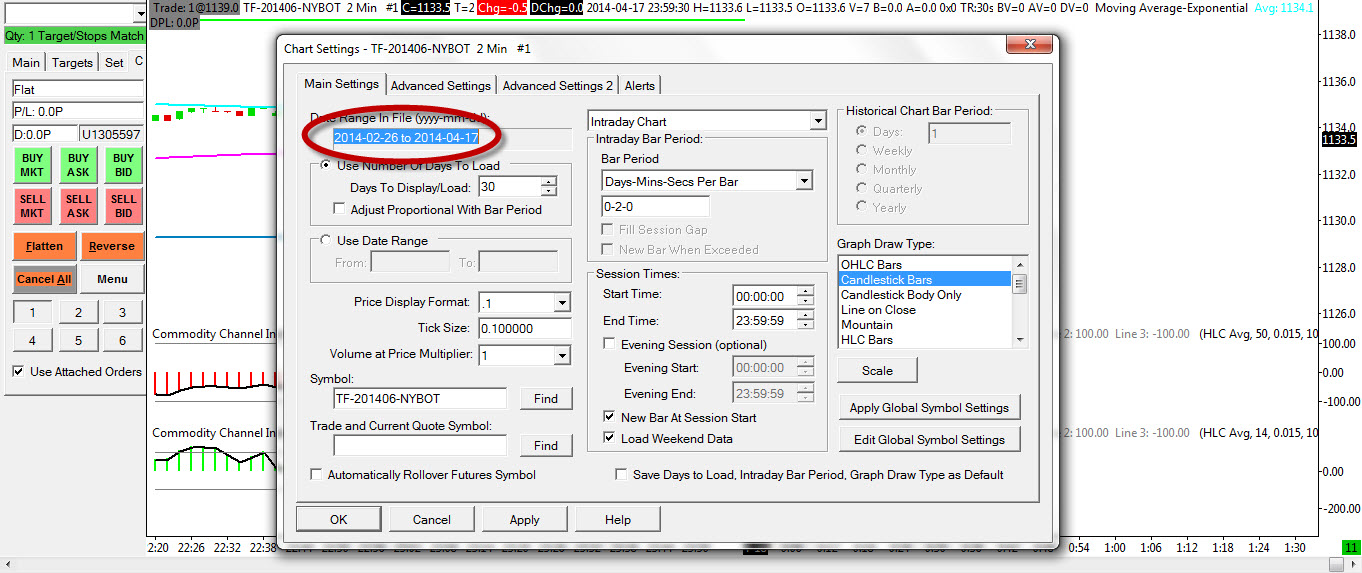Open the trade window top-left dropdown
Viewport: 1362px width, 573px height.
click(138, 14)
